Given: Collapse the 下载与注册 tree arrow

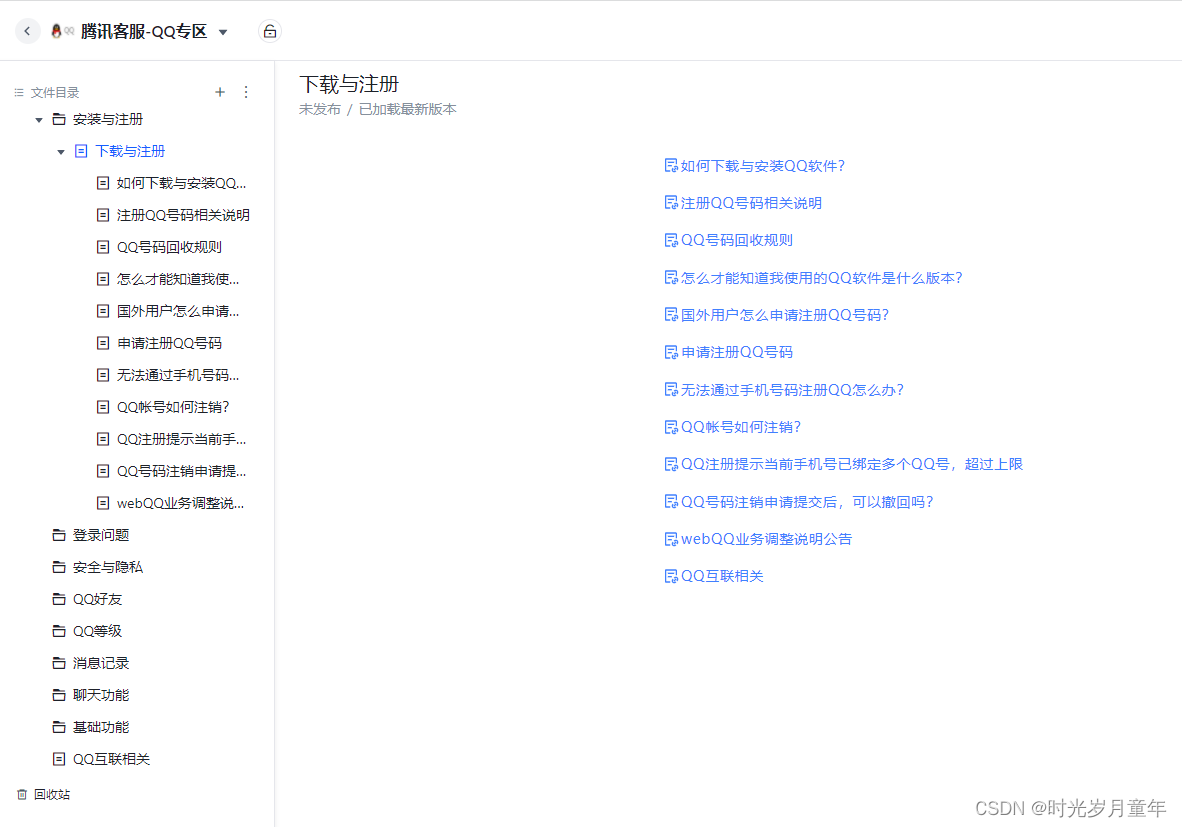Looking at the screenshot, I should pyautogui.click(x=61, y=152).
